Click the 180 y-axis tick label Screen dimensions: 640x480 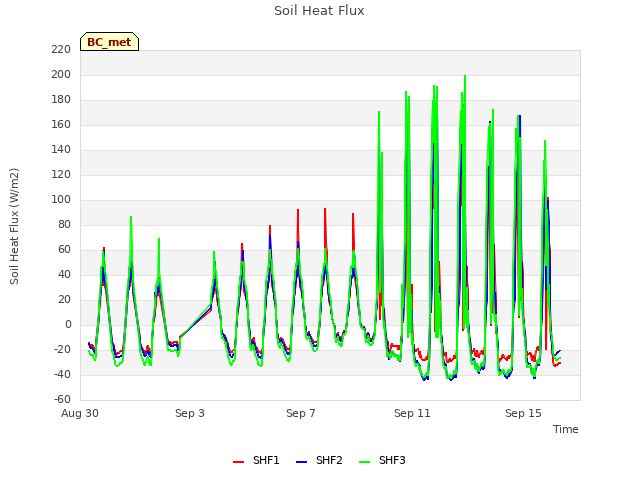click(x=61, y=99)
